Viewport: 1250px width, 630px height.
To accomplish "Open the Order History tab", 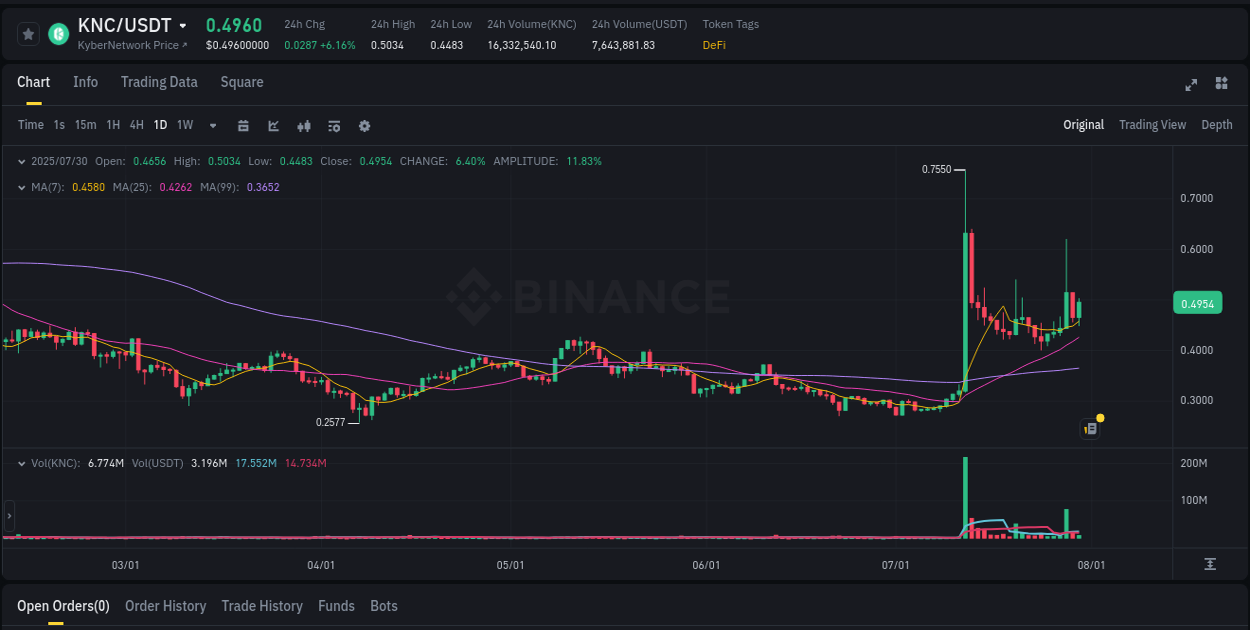I will tap(165, 606).
